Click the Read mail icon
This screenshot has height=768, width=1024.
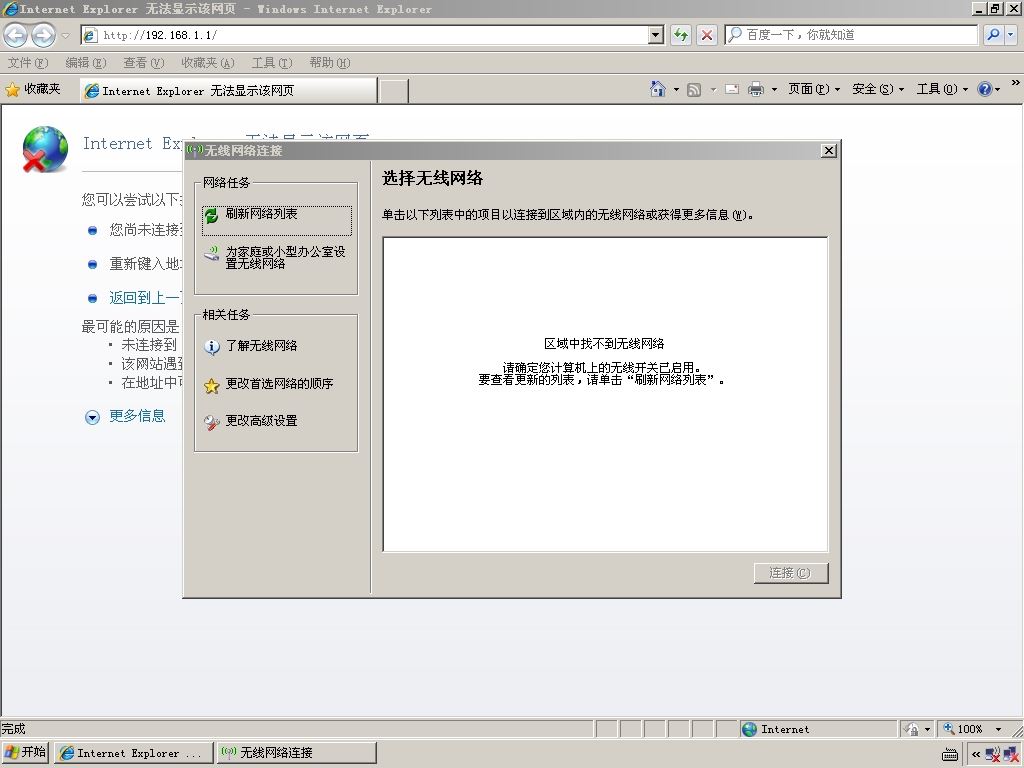pos(732,89)
